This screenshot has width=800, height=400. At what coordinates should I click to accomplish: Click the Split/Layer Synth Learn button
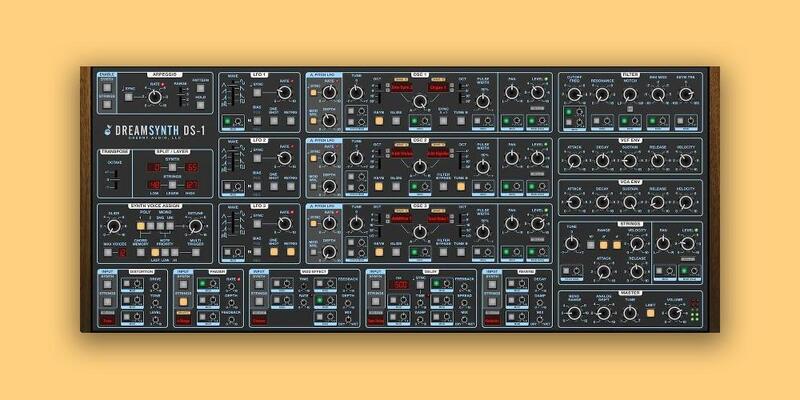[172, 167]
